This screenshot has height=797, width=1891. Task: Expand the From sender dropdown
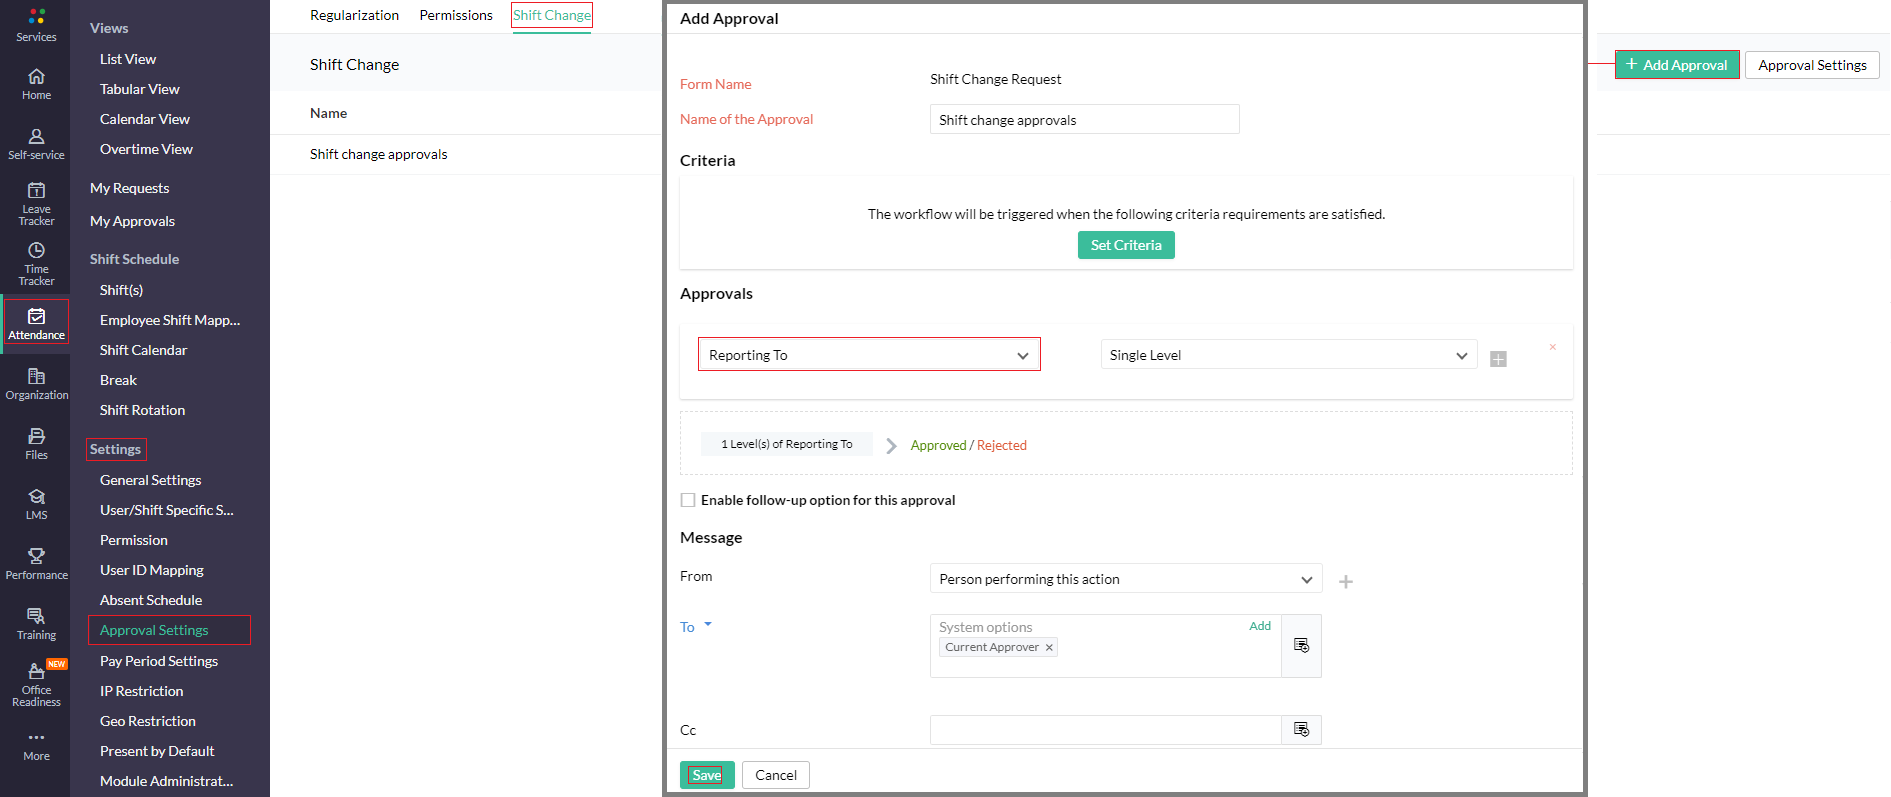[1125, 579]
